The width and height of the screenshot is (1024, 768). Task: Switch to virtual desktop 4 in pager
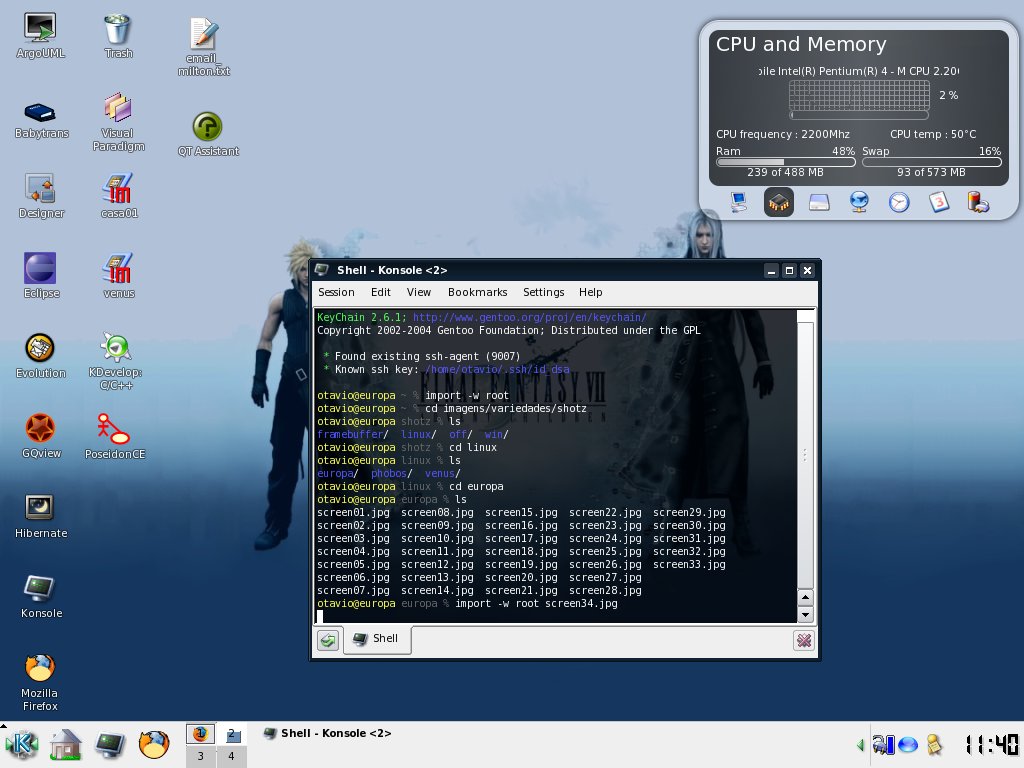point(231,756)
